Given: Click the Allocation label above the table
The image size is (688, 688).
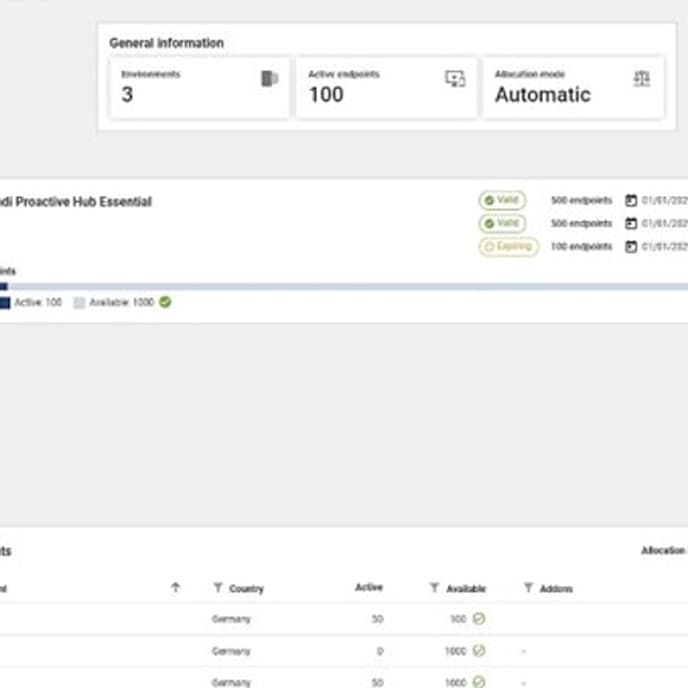Looking at the screenshot, I should tap(664, 550).
